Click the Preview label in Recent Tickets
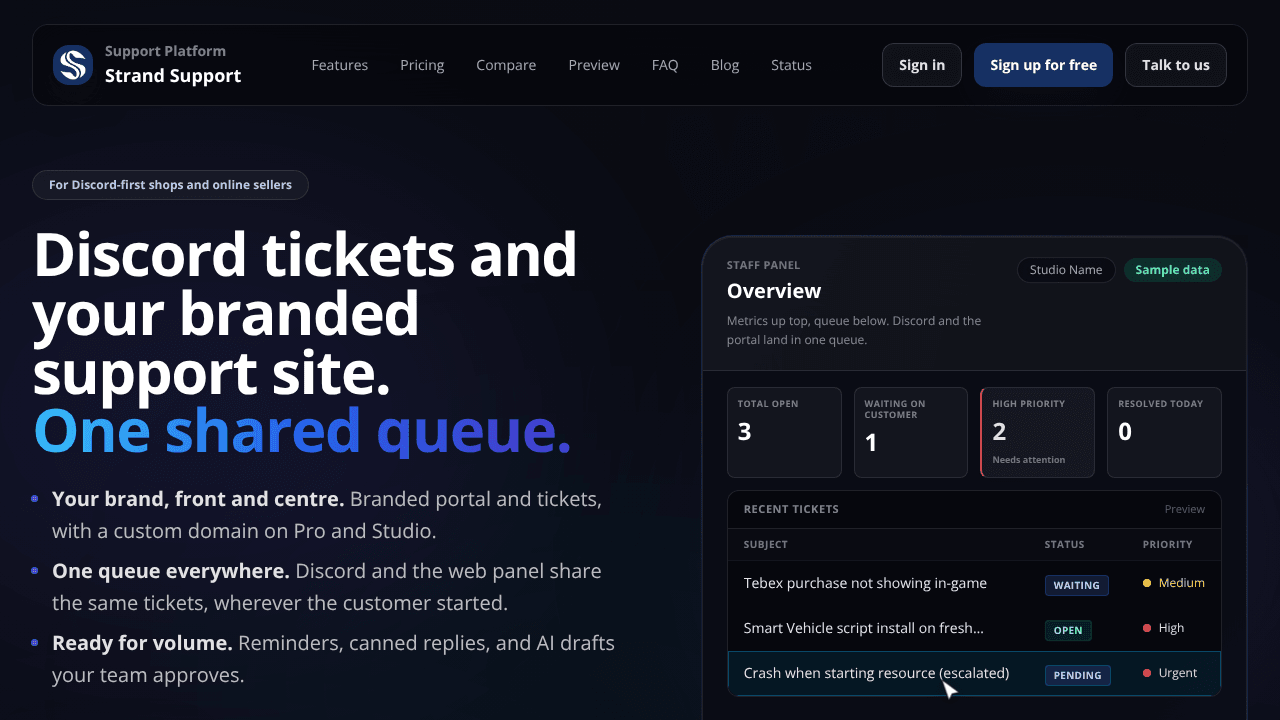1280x720 pixels. [x=1185, y=509]
